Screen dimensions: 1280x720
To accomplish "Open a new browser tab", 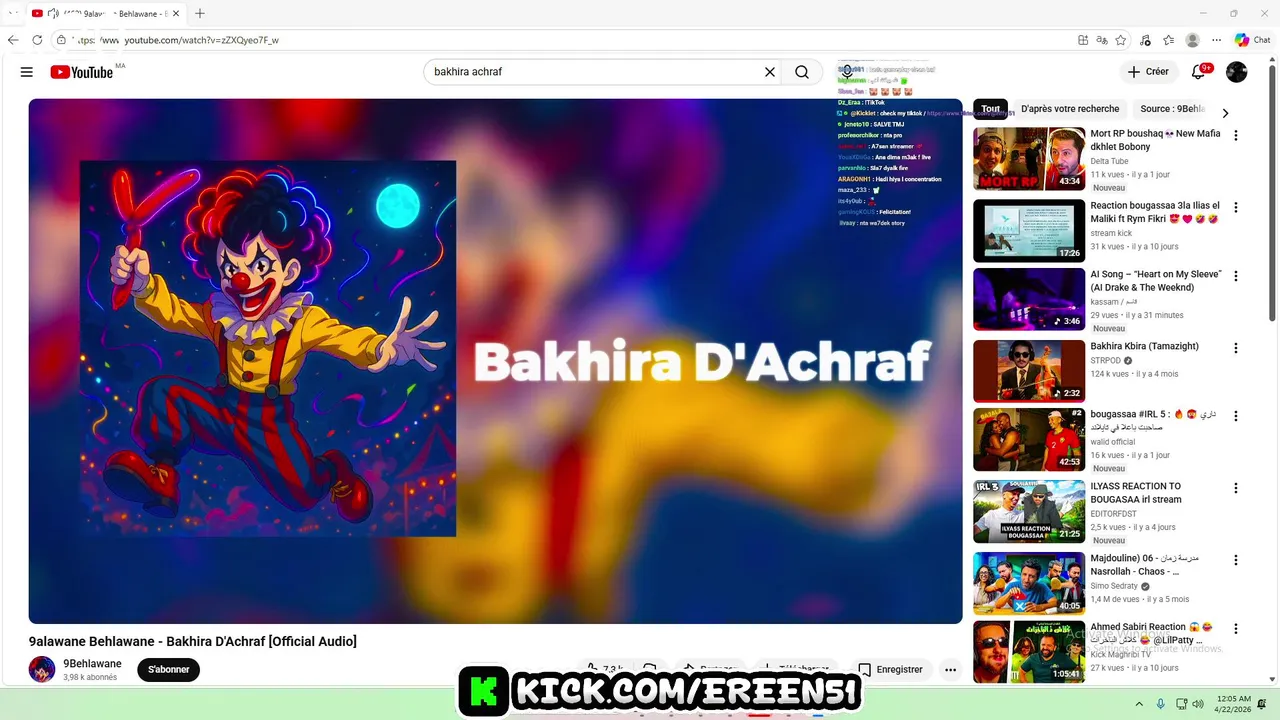I will (x=200, y=13).
